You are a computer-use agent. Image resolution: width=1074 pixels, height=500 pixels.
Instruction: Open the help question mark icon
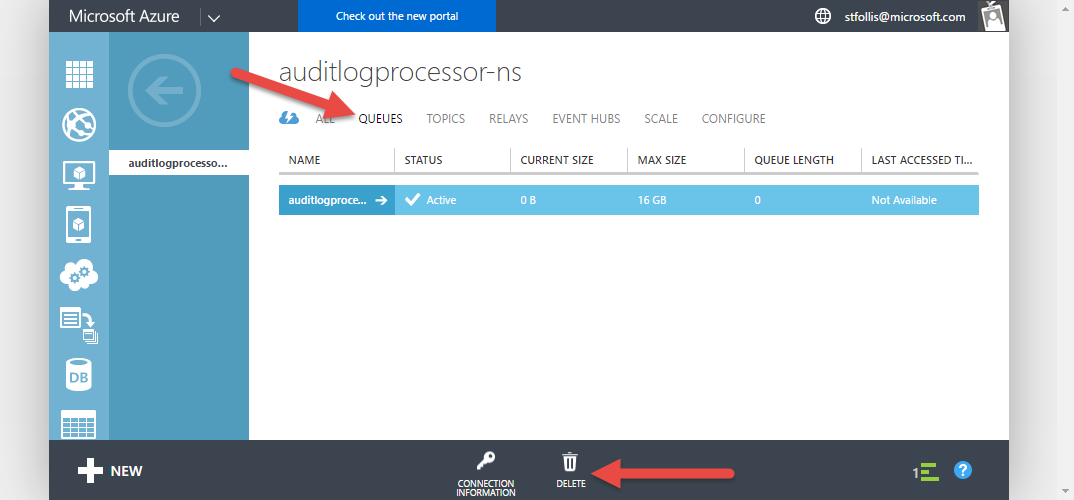click(963, 470)
